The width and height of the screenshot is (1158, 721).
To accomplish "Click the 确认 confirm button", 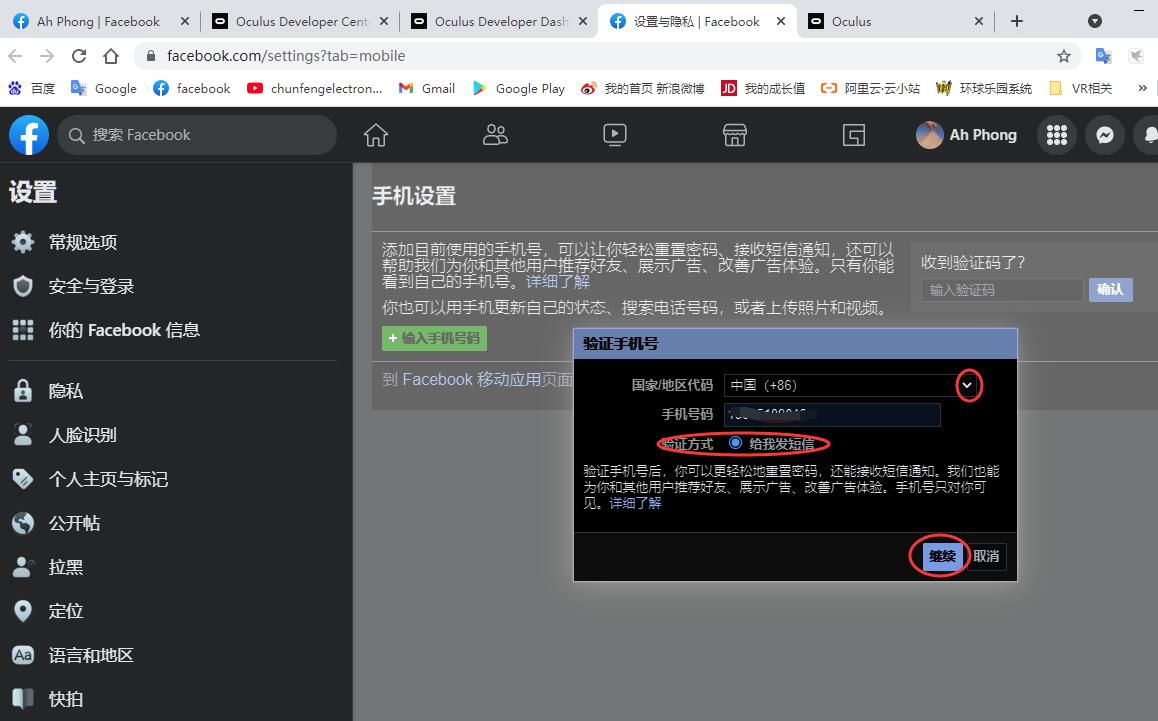I will tap(1110, 290).
